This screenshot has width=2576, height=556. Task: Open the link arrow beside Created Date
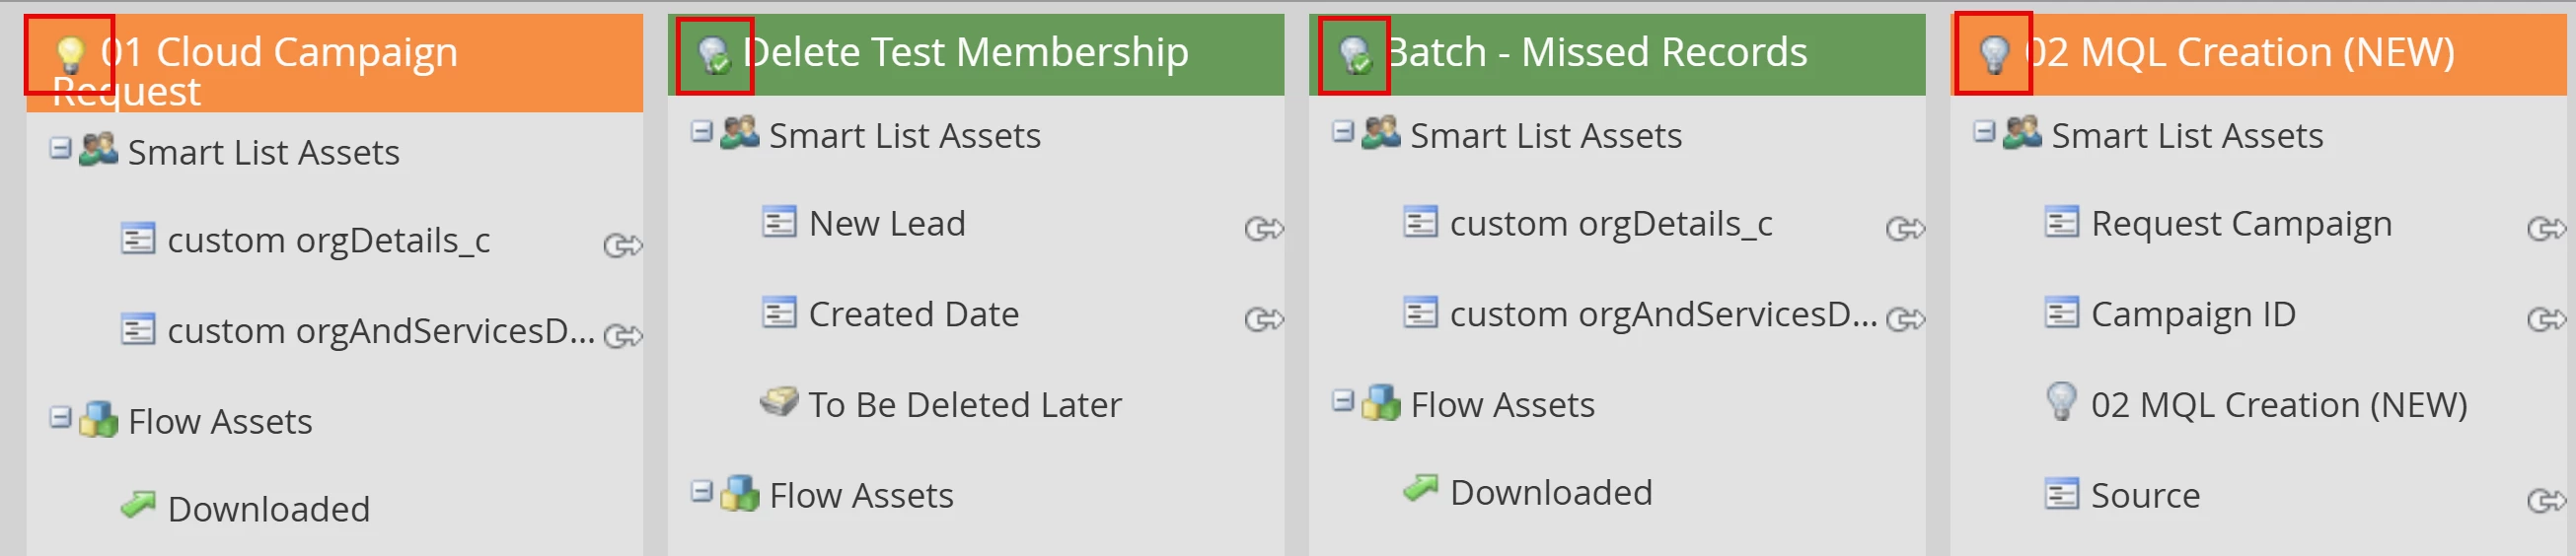pos(1264,319)
